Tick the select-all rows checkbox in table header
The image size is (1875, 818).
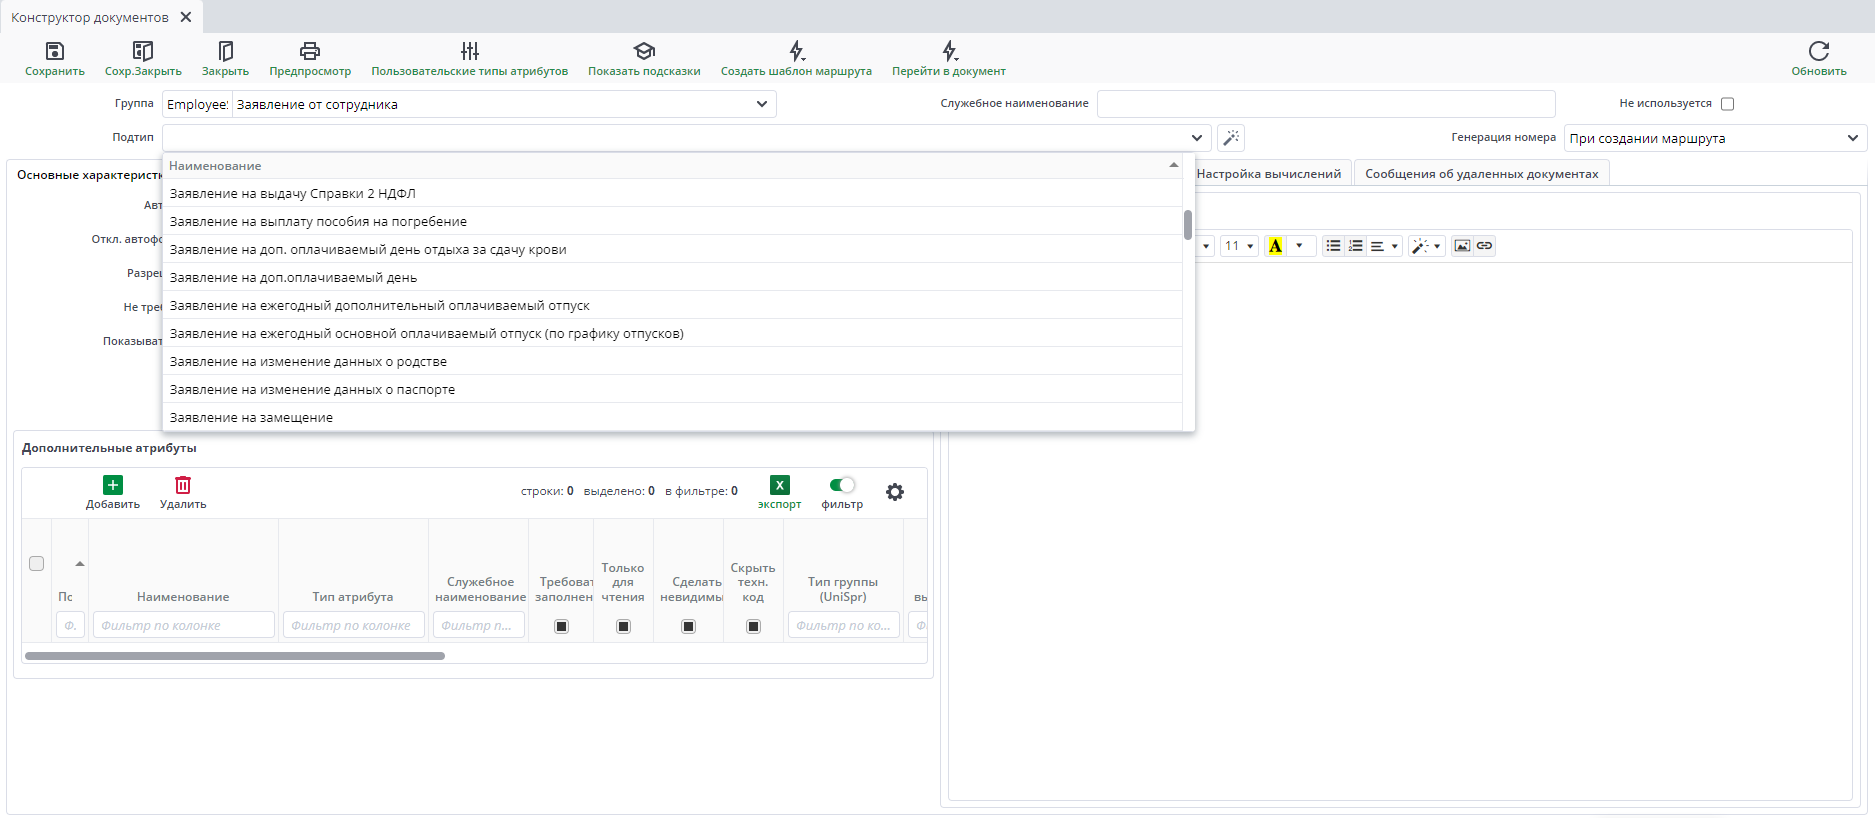pyautogui.click(x=37, y=563)
